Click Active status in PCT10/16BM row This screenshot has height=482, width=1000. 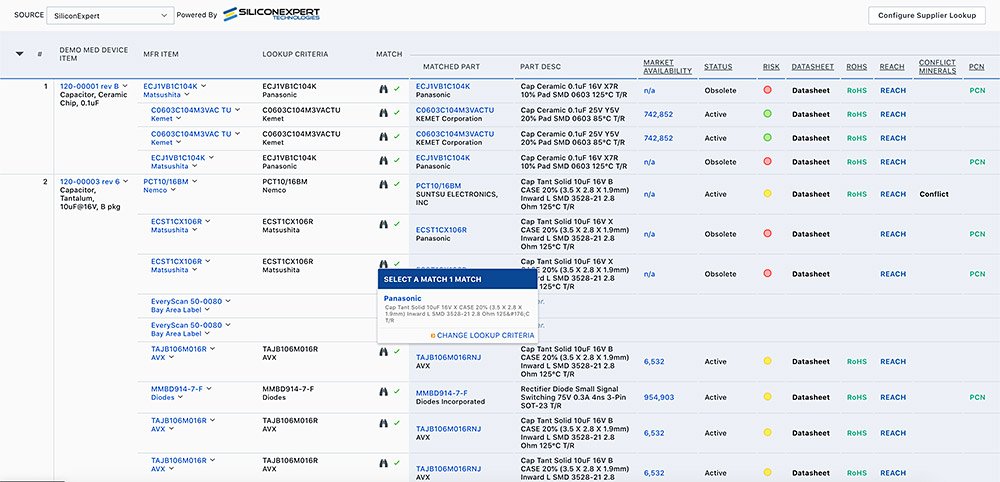[x=716, y=194]
